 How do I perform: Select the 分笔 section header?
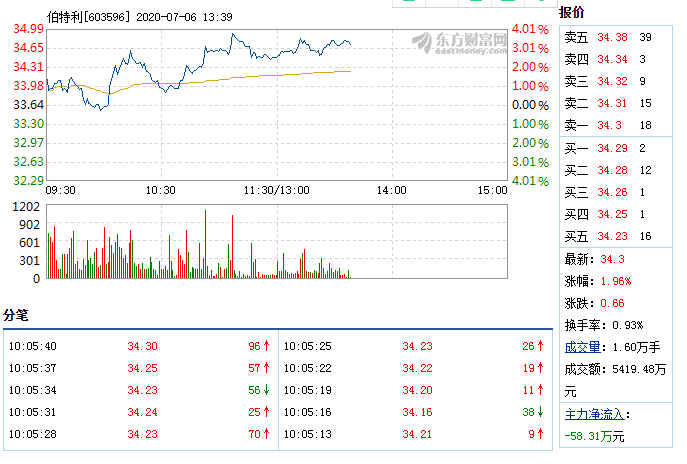16,315
